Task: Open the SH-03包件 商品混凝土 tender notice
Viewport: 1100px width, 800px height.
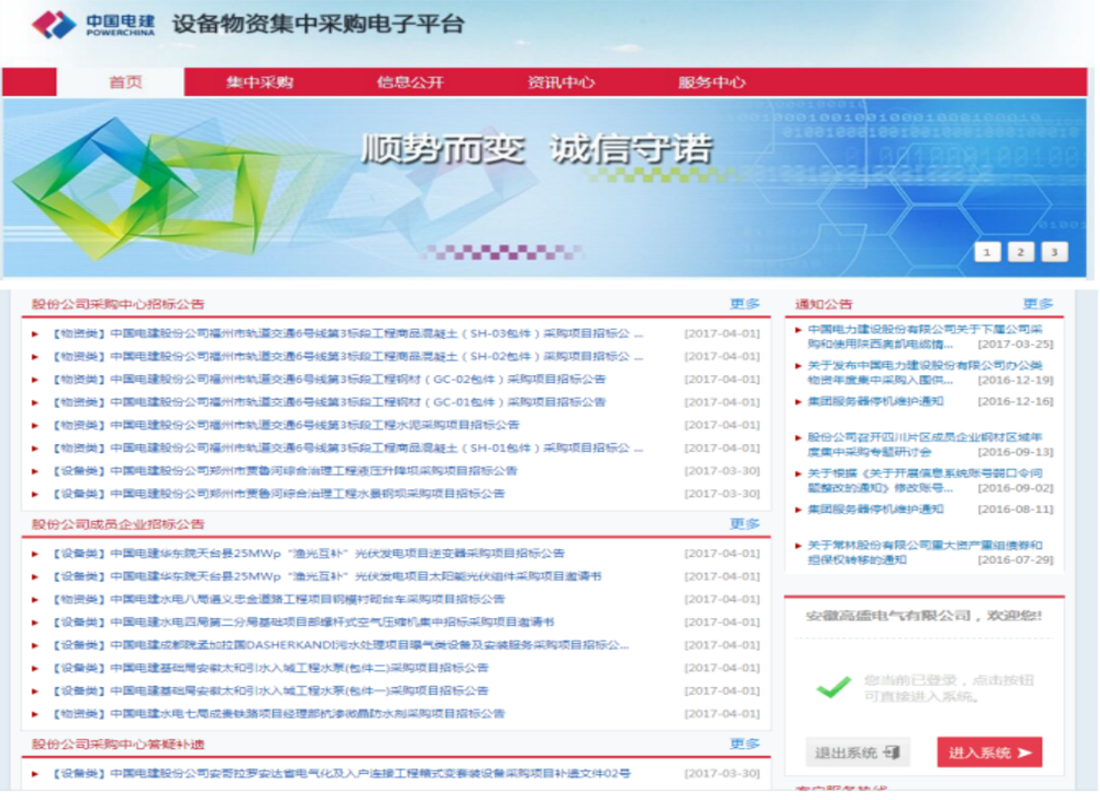Action: coord(348,333)
